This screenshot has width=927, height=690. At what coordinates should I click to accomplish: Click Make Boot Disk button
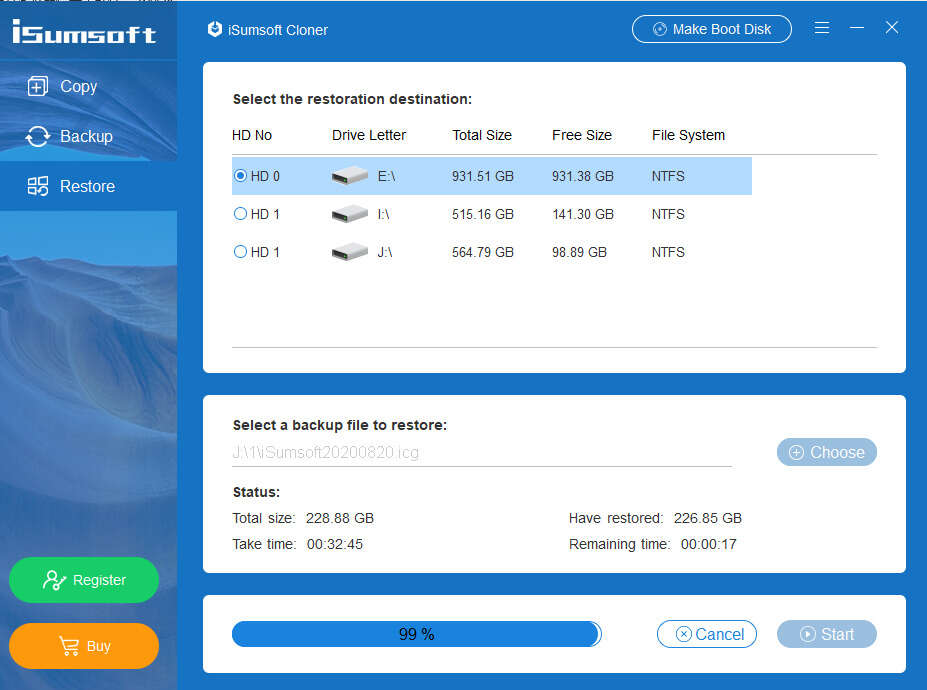point(711,29)
